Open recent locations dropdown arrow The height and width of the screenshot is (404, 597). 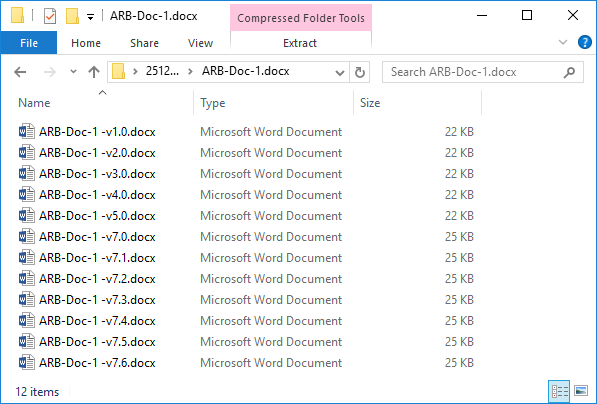(x=73, y=72)
